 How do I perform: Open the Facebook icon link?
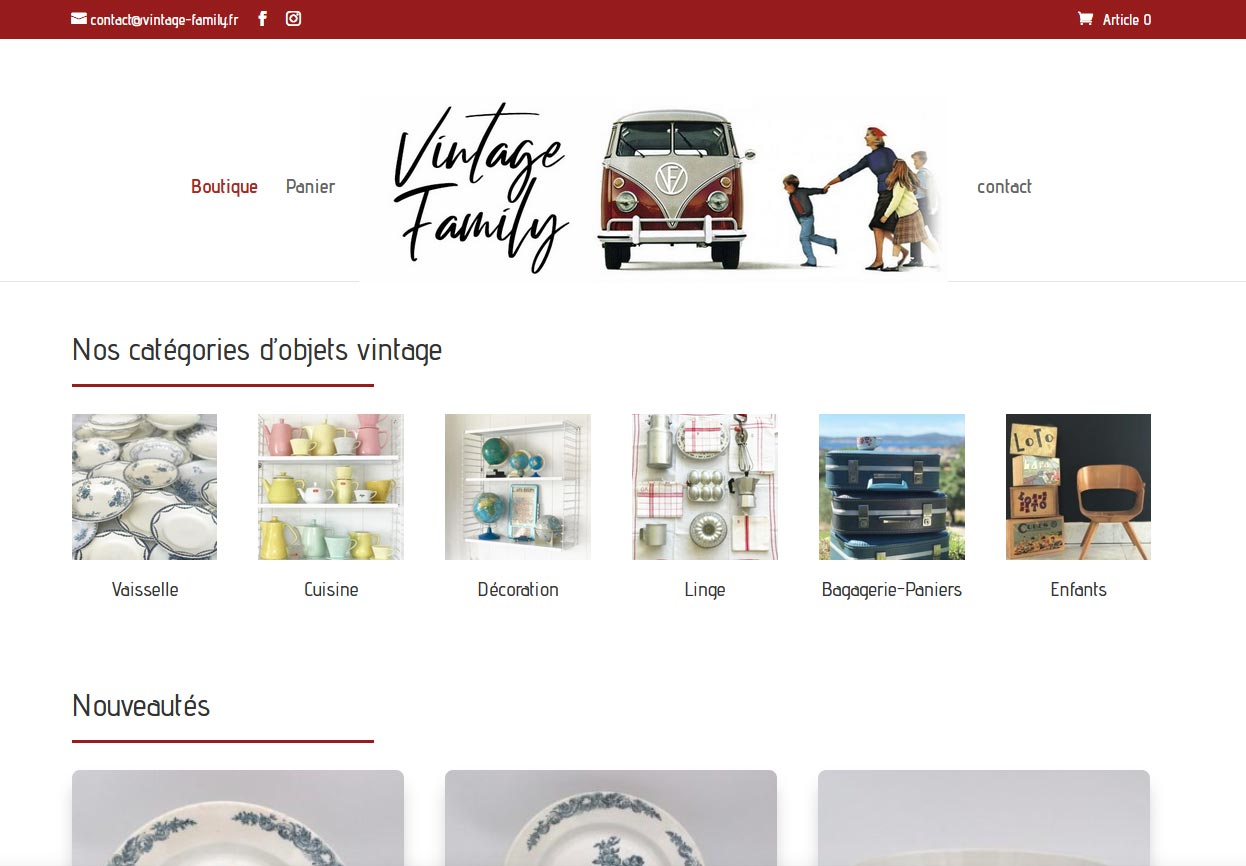262,18
